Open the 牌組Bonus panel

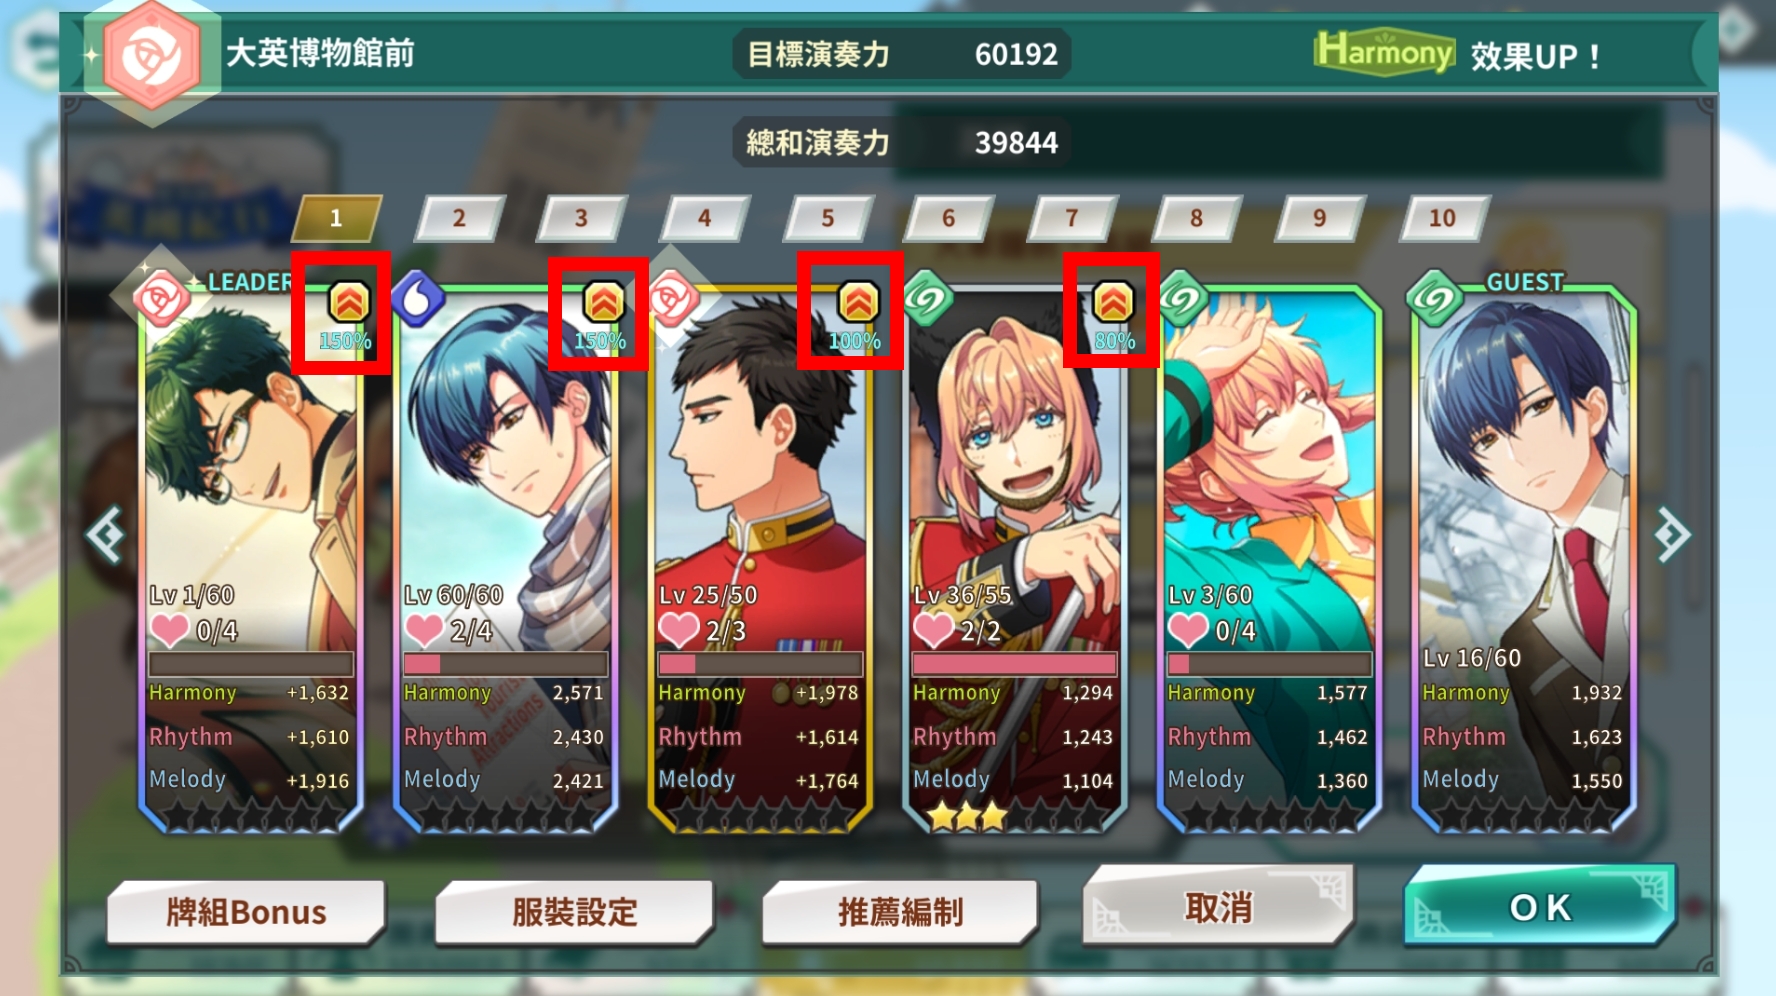pos(246,912)
